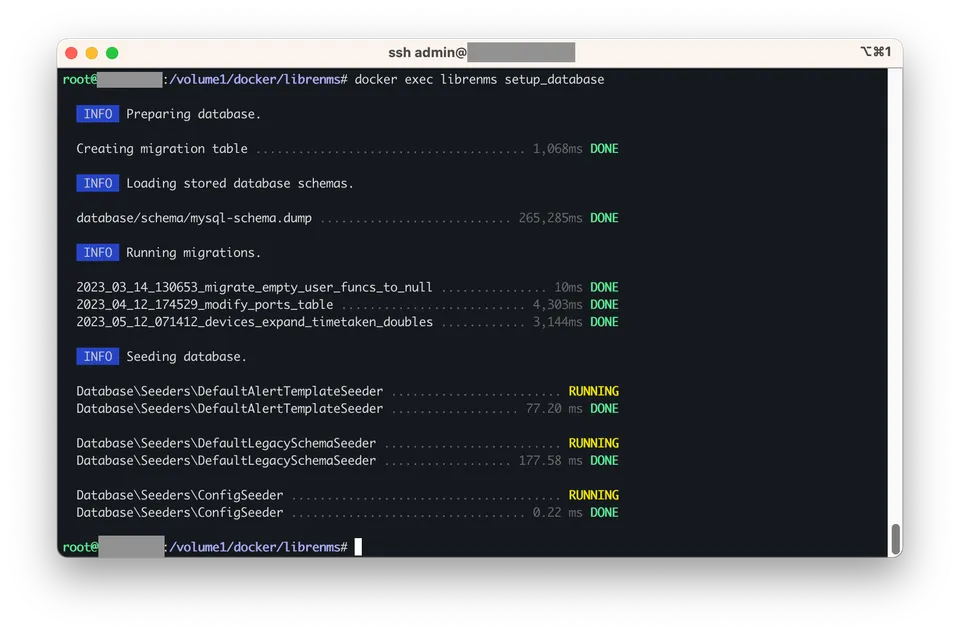The width and height of the screenshot is (960, 633).
Task: Click the text 'Preparing database.'
Action: [193, 114]
